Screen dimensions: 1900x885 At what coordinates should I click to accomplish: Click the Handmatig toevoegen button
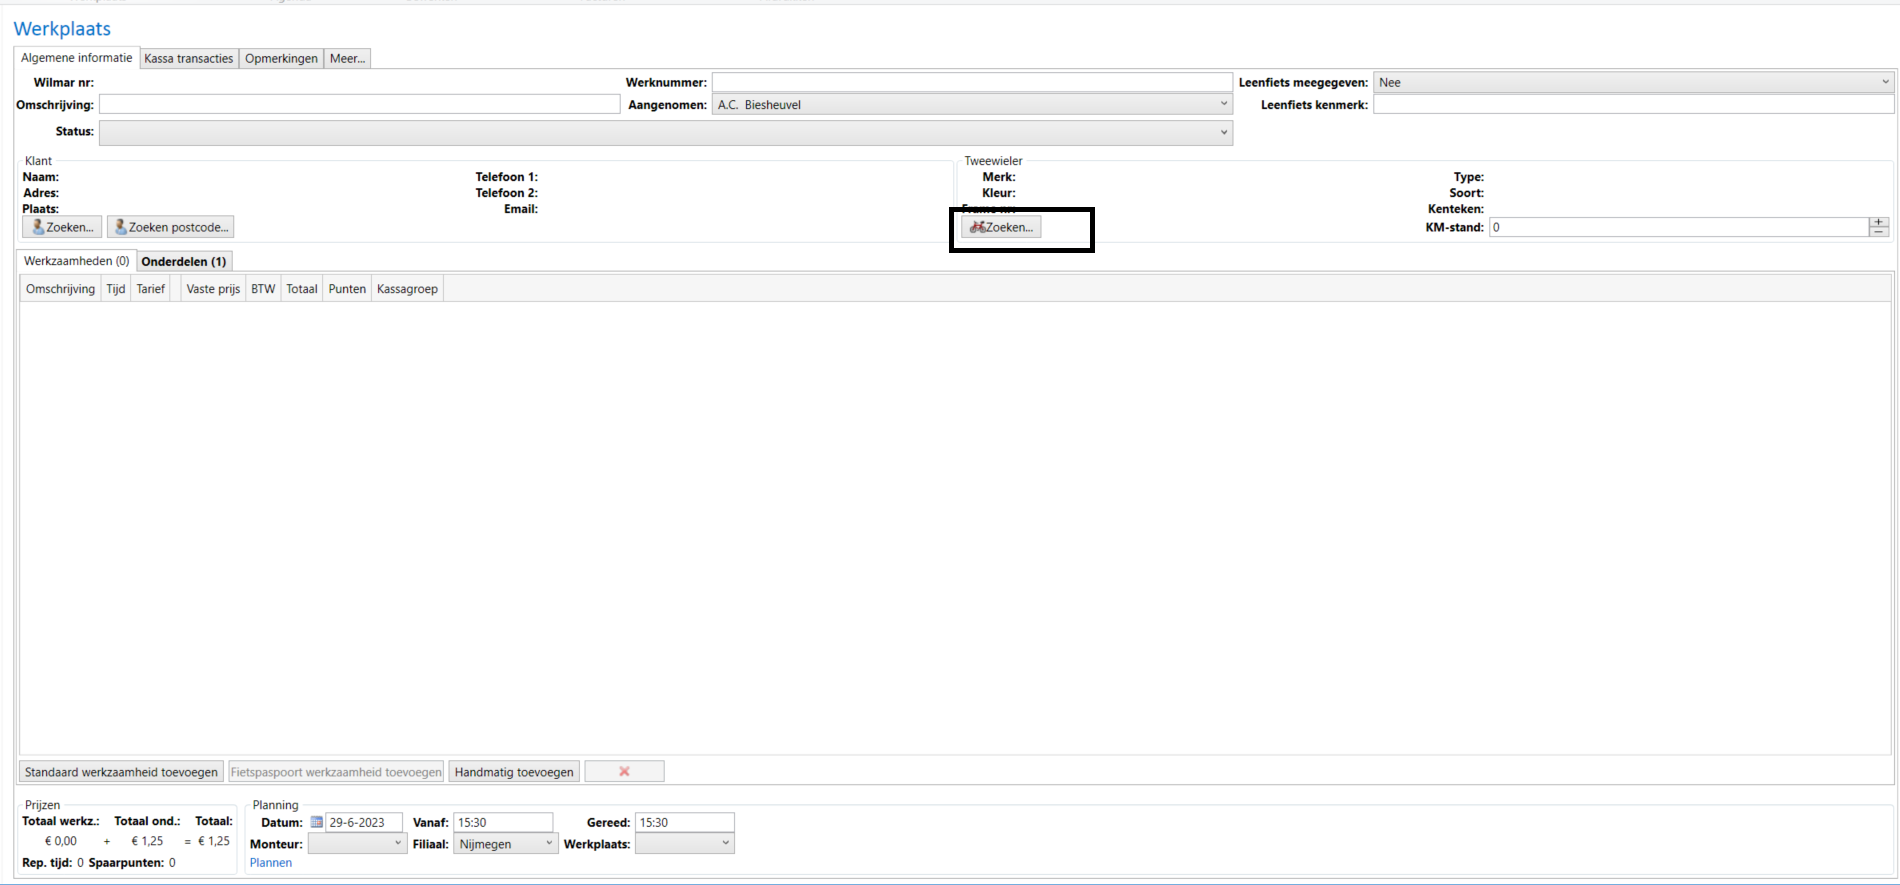tap(514, 772)
